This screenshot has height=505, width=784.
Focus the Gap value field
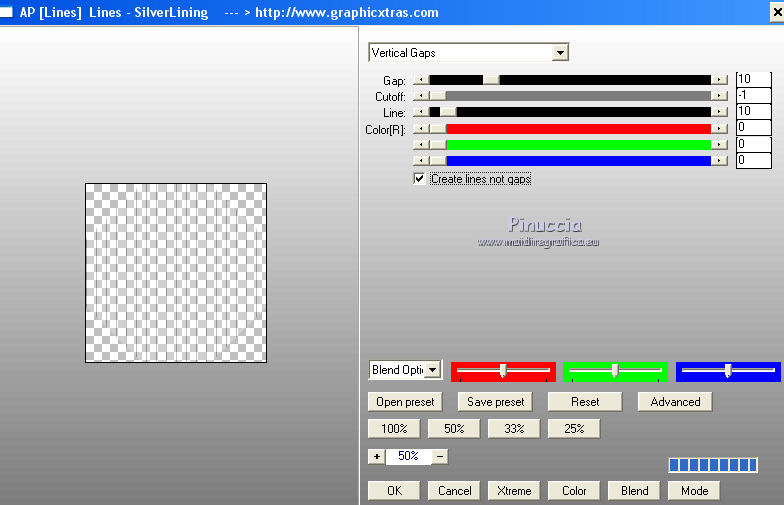(754, 79)
